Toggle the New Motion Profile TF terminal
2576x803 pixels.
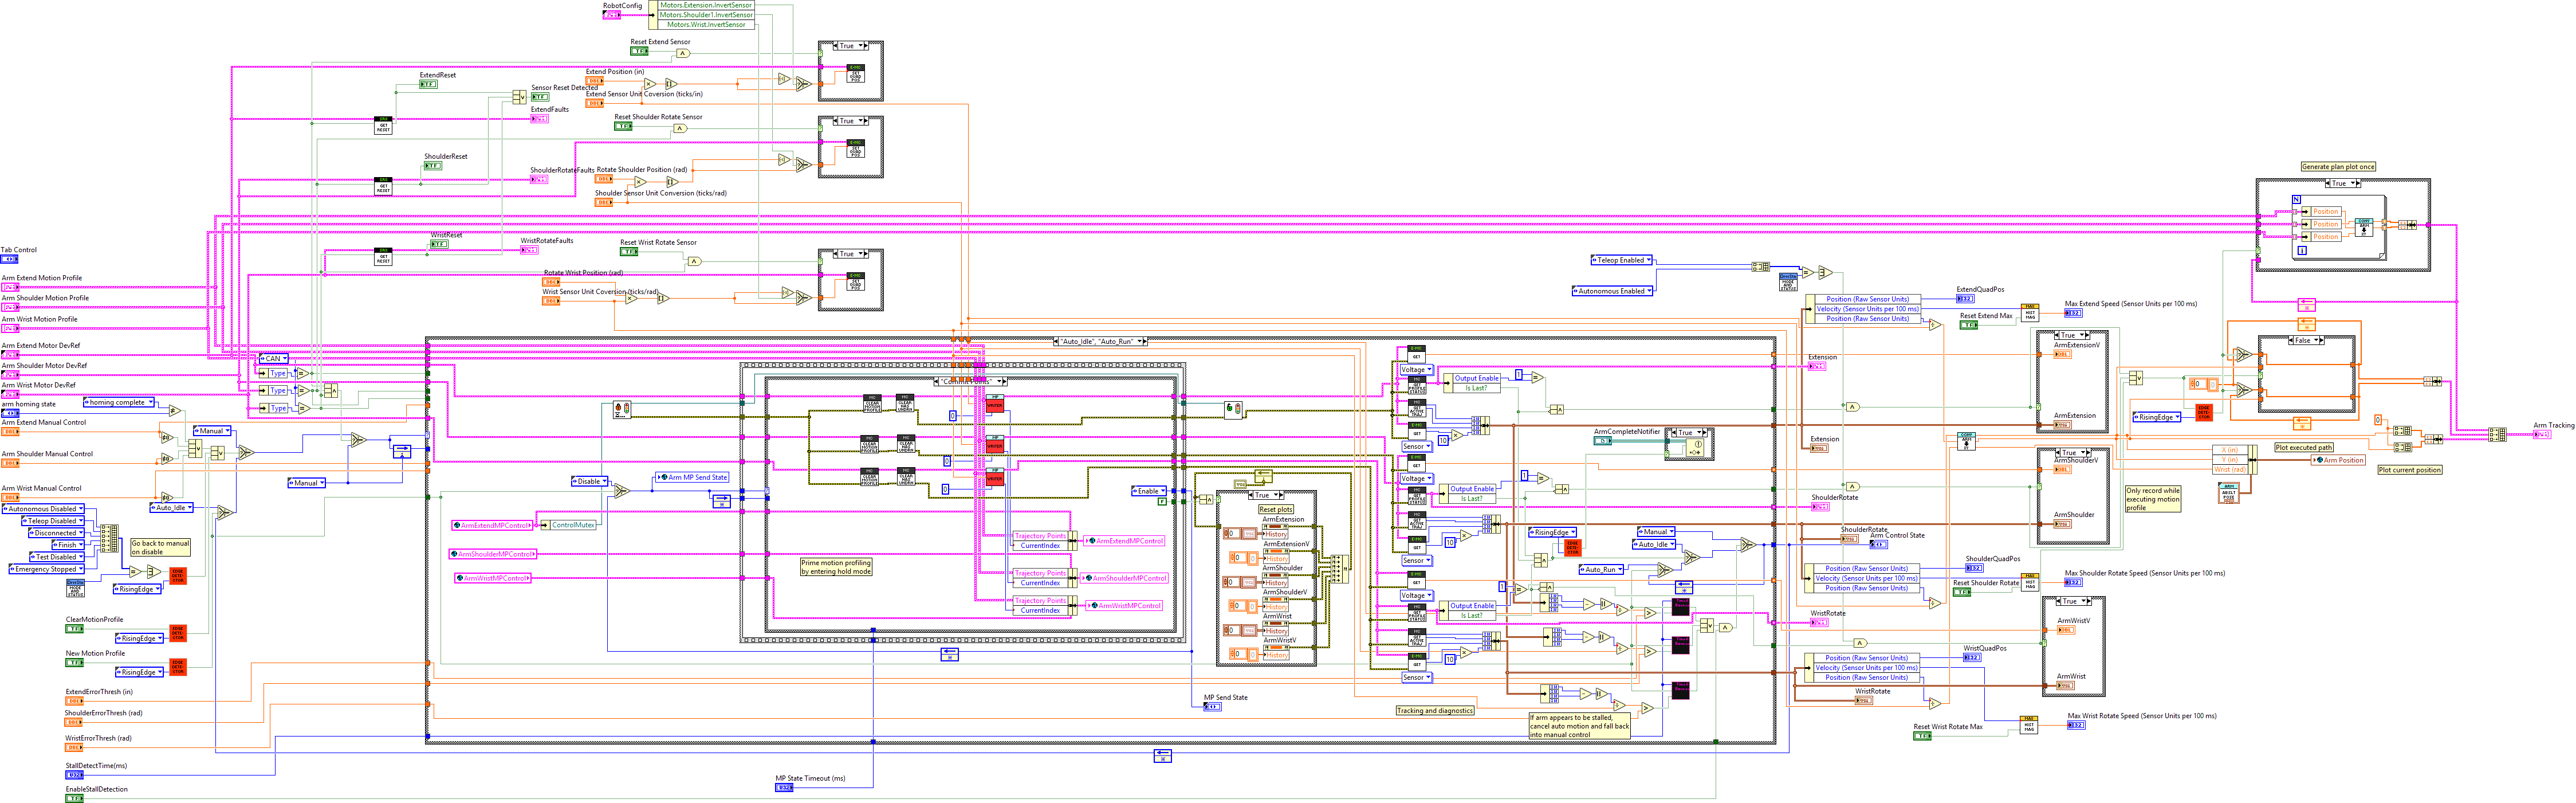pyautogui.click(x=74, y=663)
